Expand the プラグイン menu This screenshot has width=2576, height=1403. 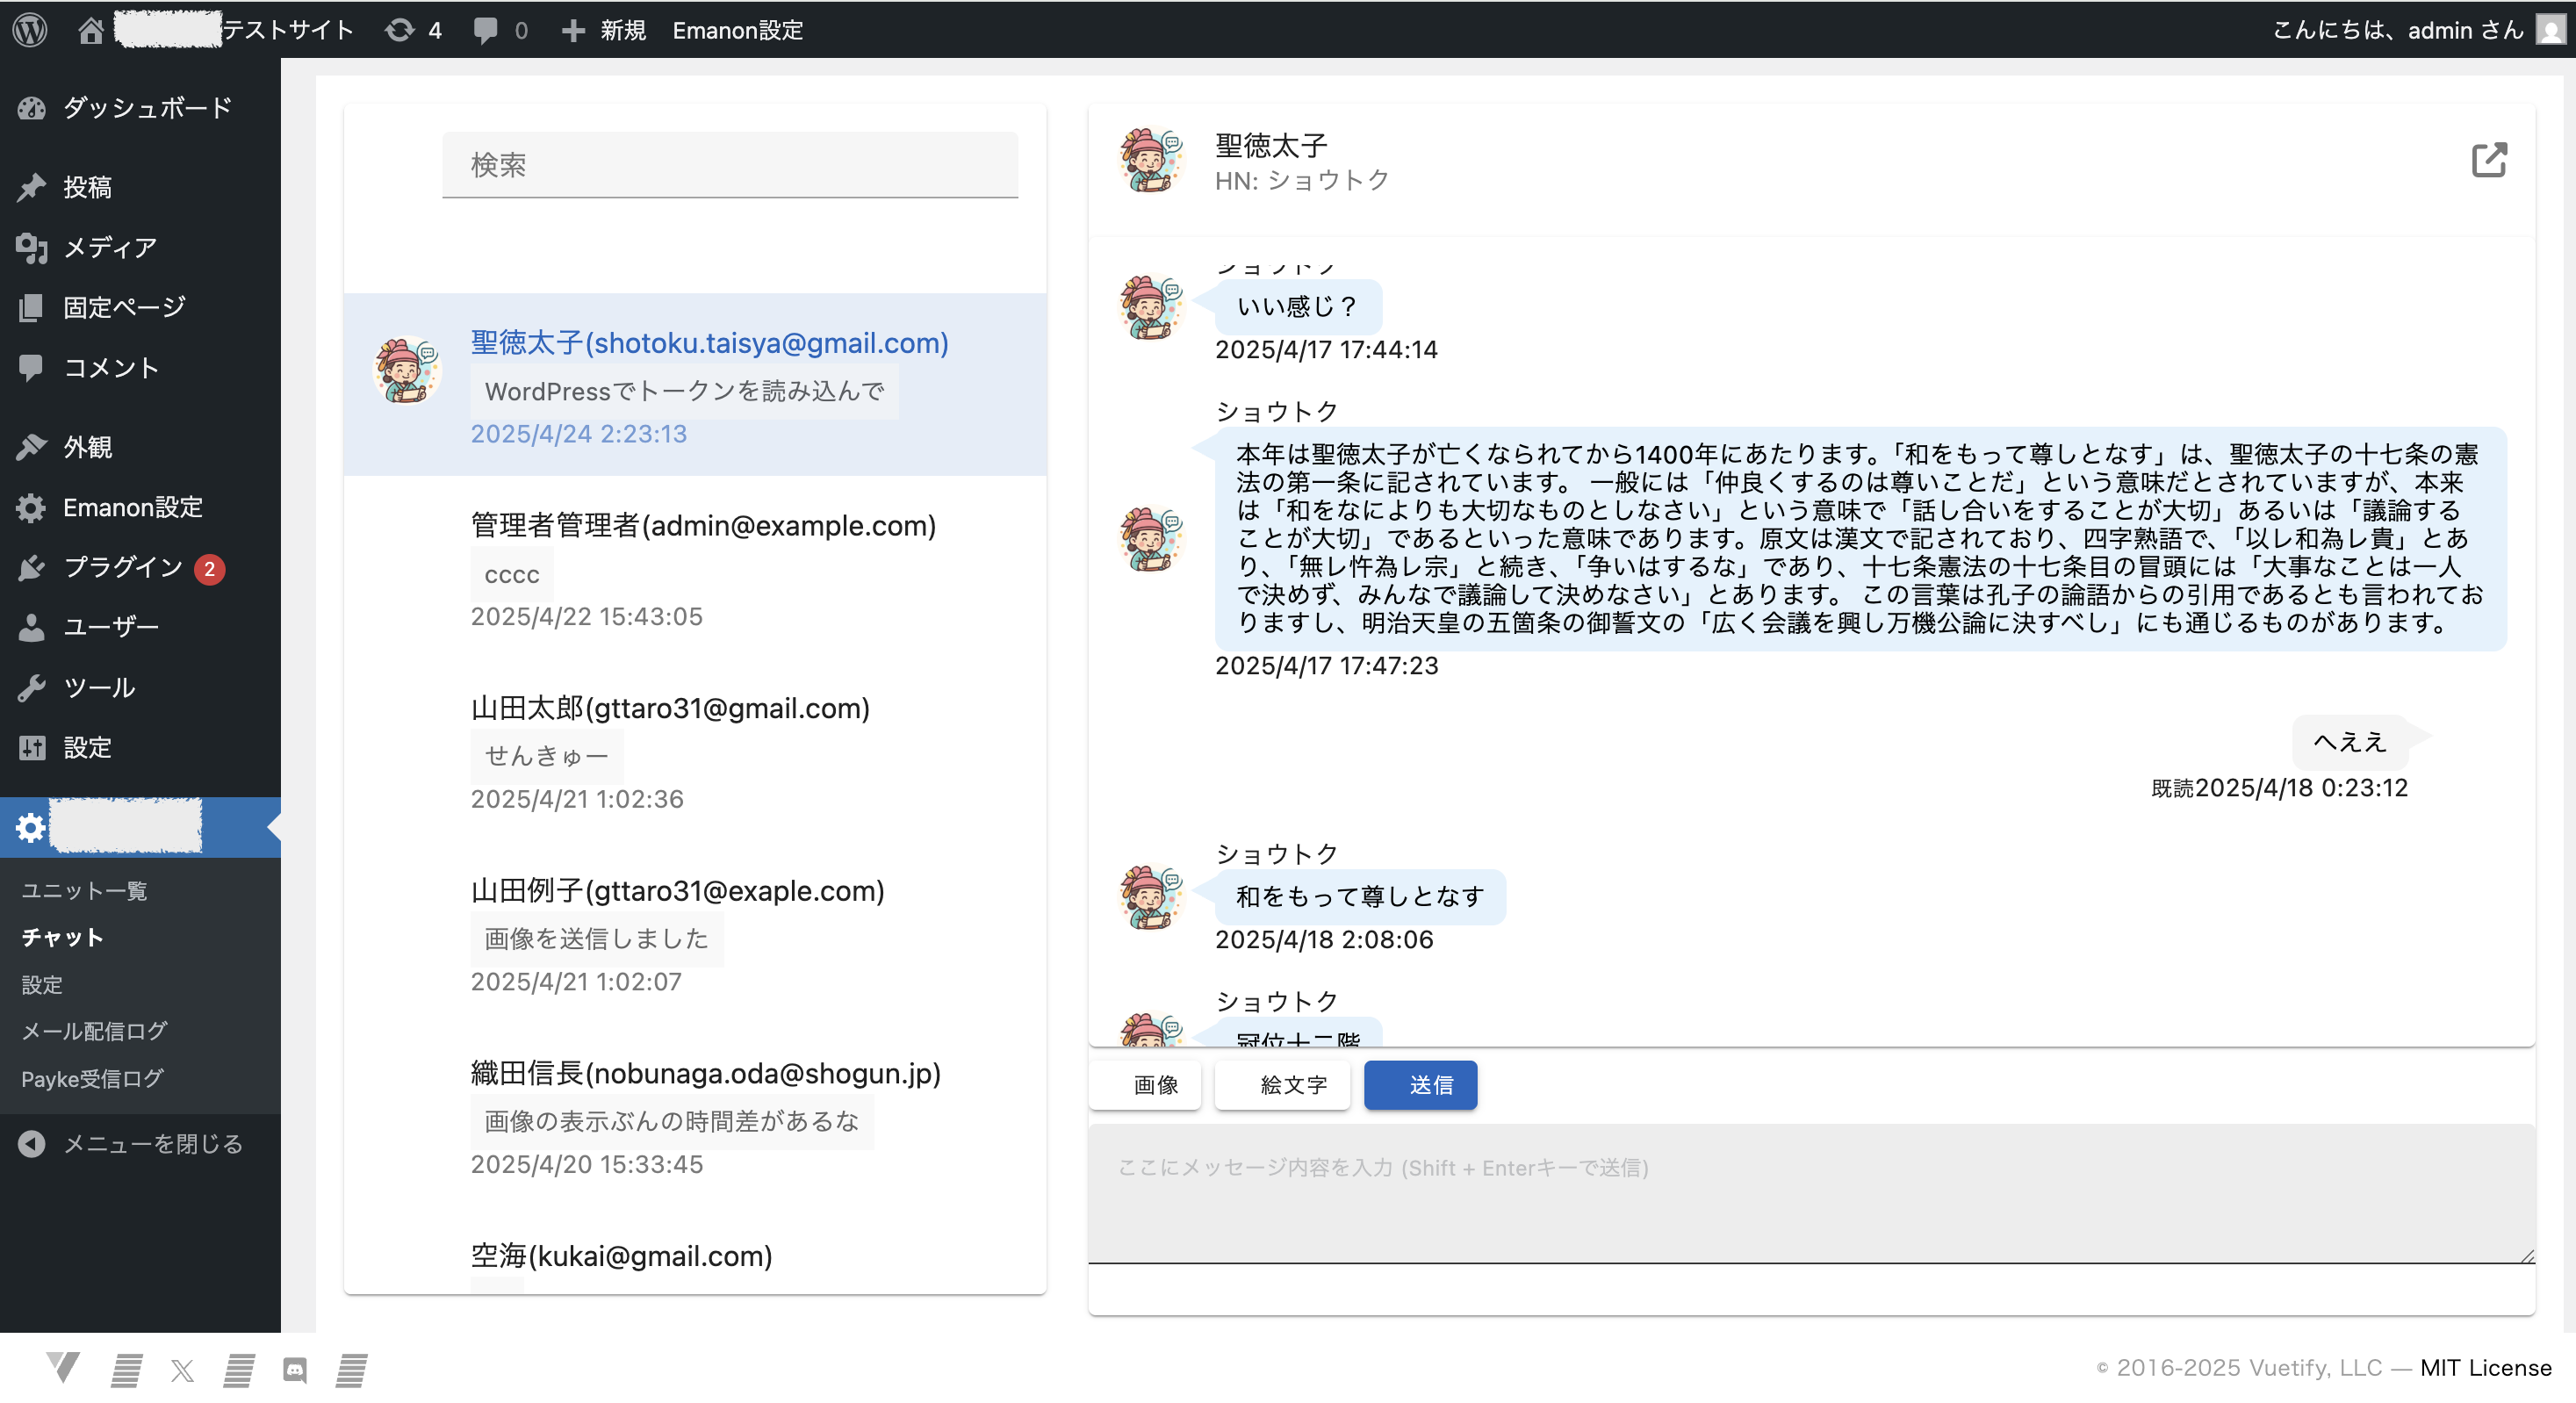[123, 567]
